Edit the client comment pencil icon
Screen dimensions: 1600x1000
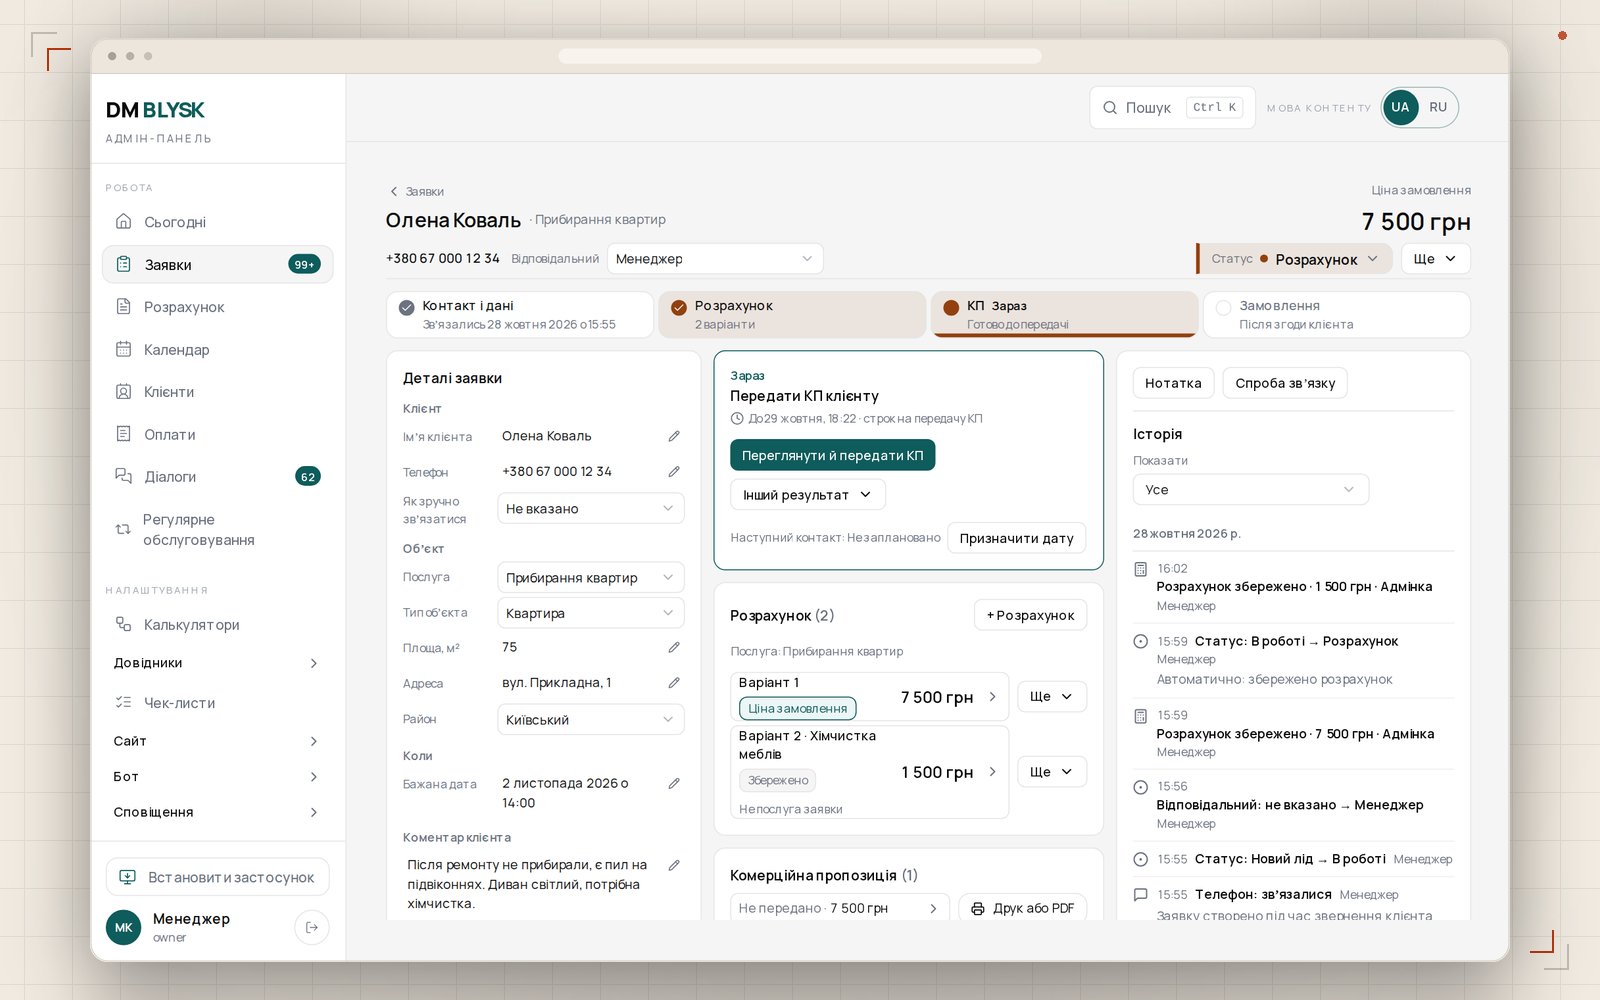674,865
